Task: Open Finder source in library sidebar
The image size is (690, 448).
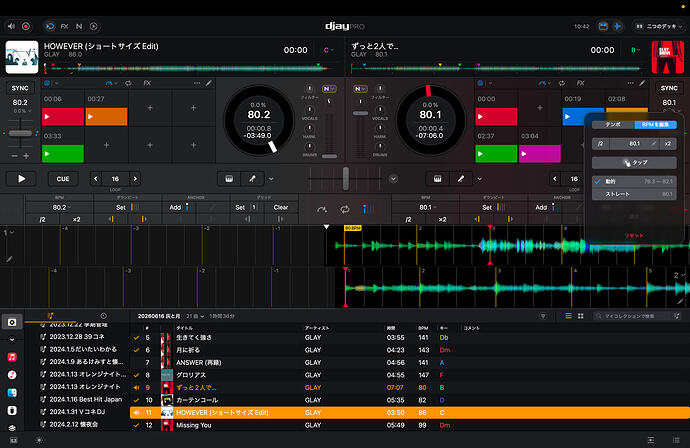Action: tap(12, 393)
